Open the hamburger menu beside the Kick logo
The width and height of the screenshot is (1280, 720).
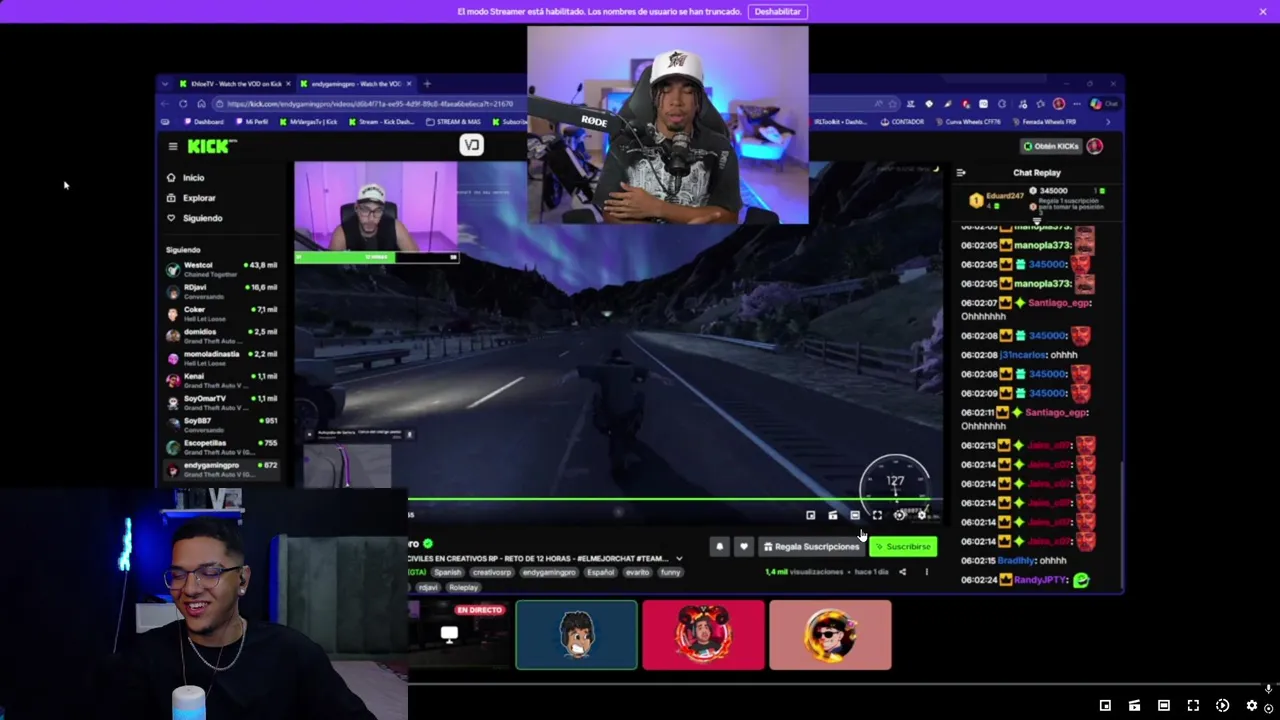point(173,146)
